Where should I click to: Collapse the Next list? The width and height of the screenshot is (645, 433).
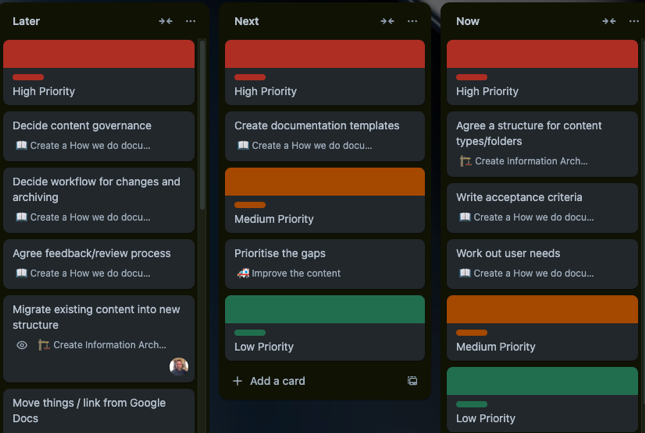click(x=387, y=21)
